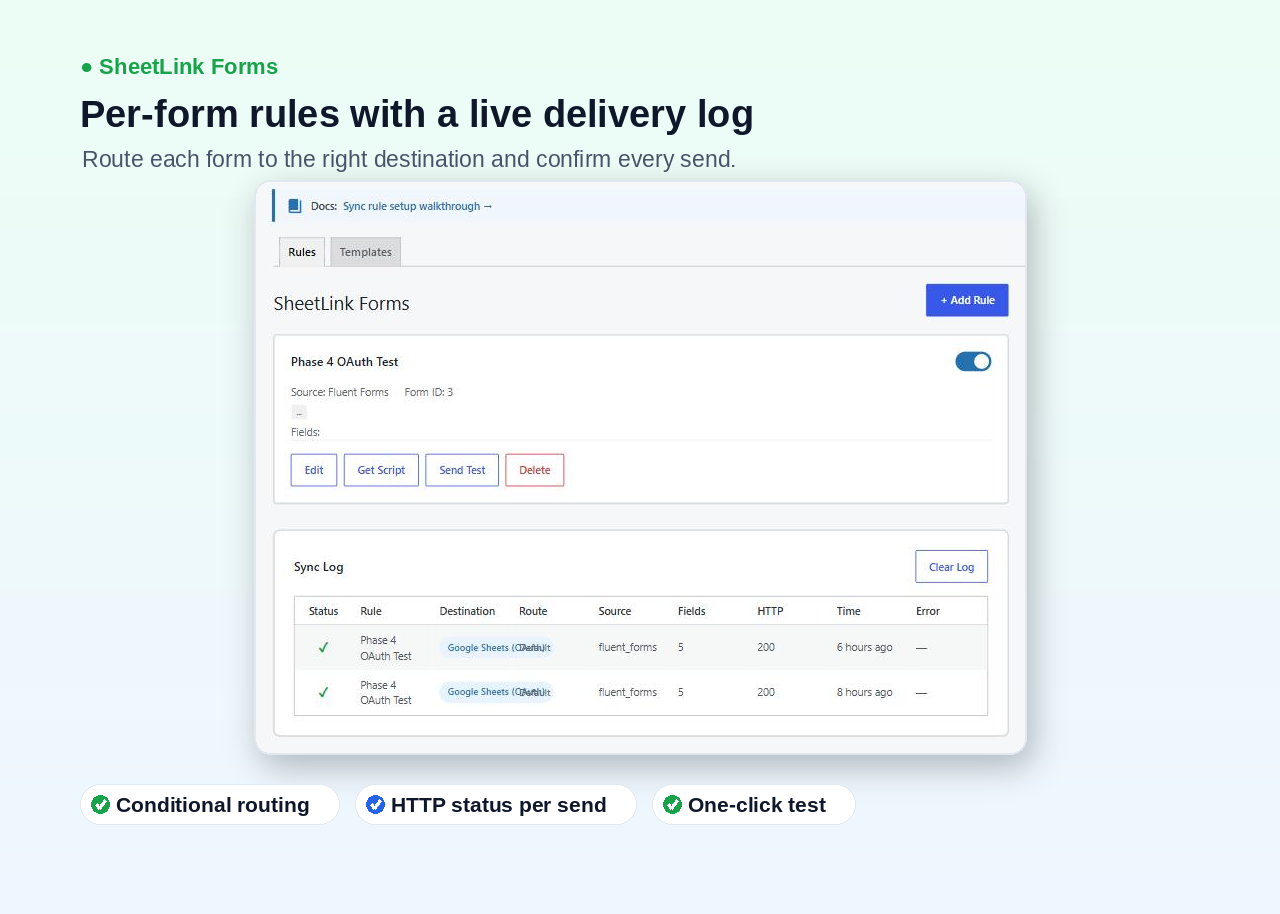1280x914 pixels.
Task: Click the Get Script button
Action: (x=381, y=470)
